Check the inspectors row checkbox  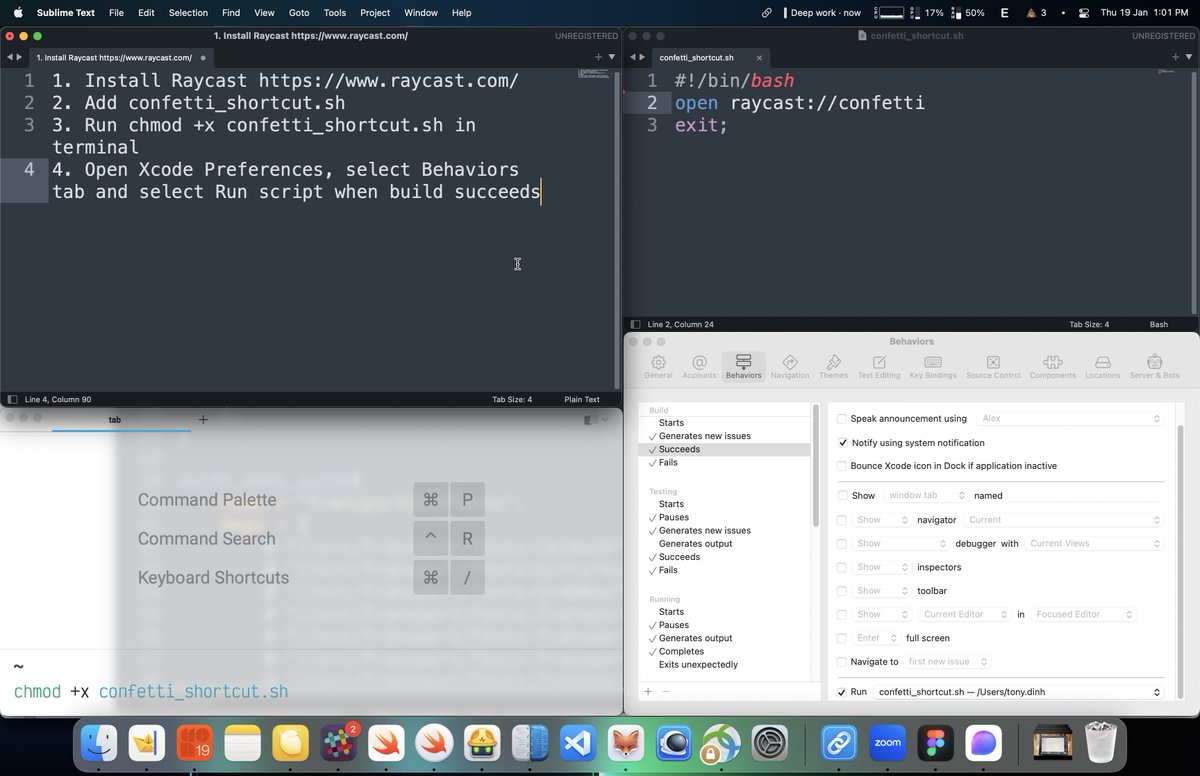click(x=841, y=567)
